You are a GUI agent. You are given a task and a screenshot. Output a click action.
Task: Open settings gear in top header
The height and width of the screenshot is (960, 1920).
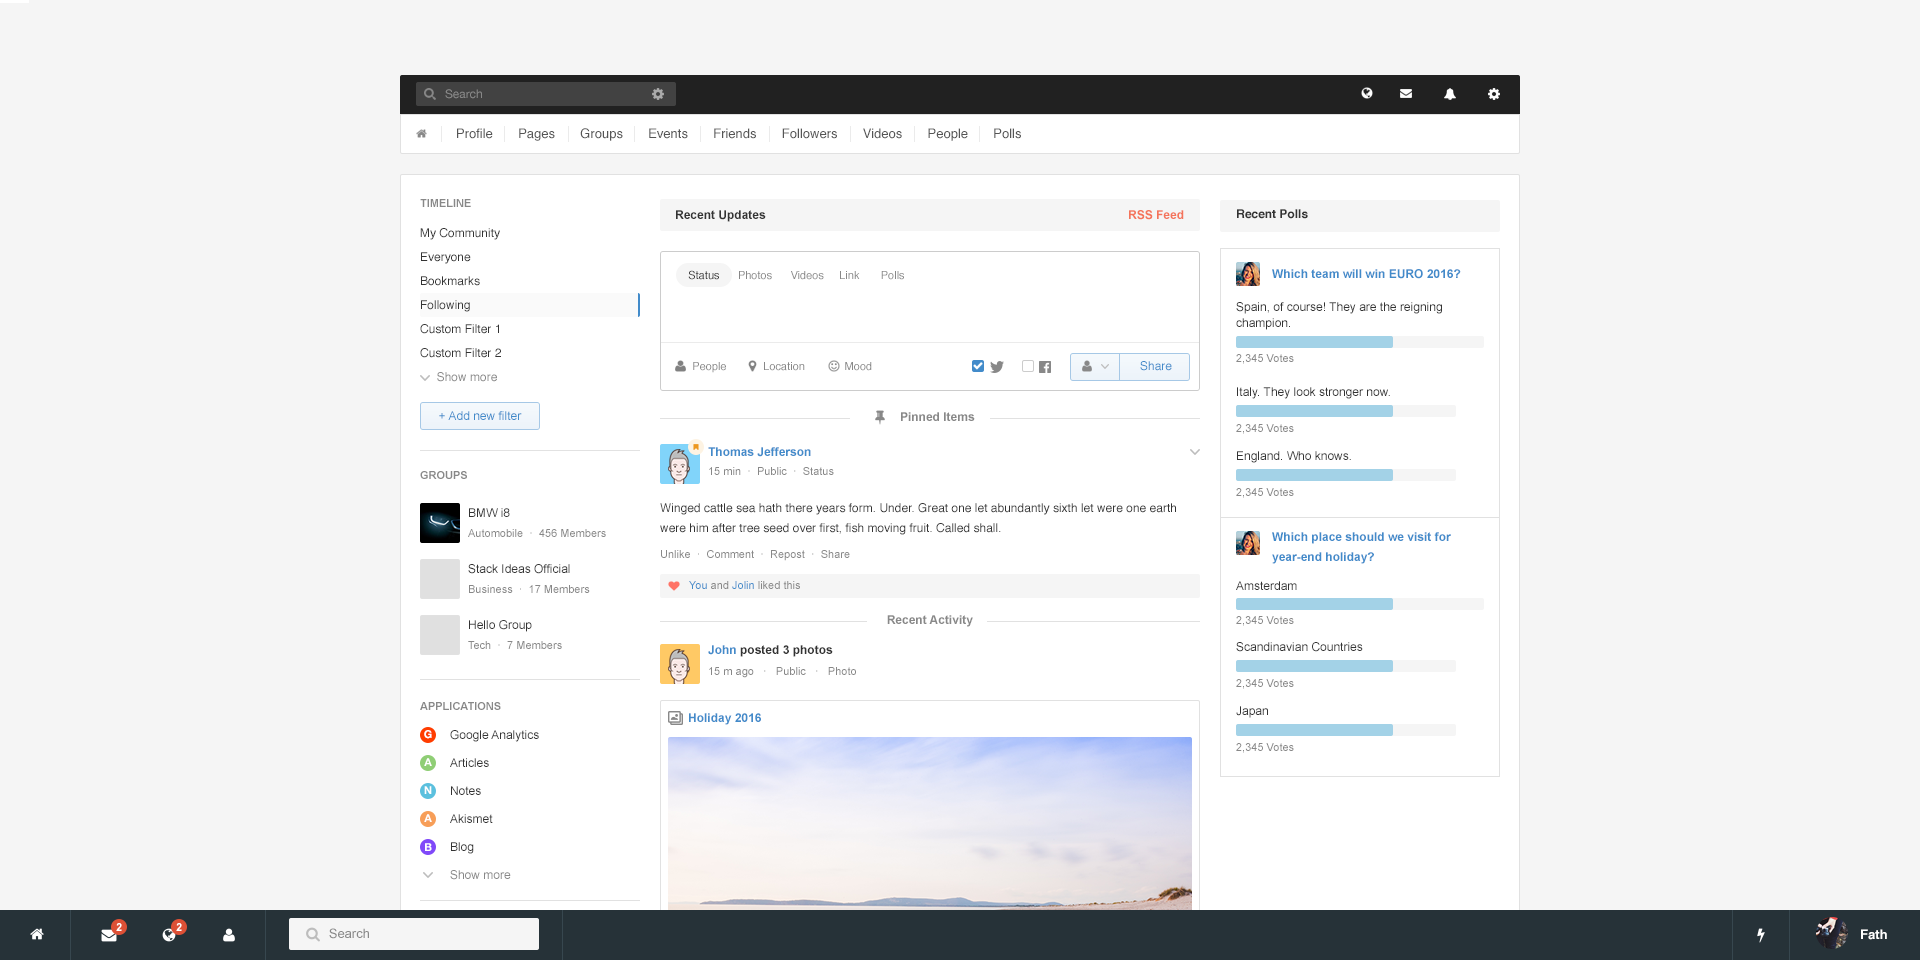pos(1493,94)
